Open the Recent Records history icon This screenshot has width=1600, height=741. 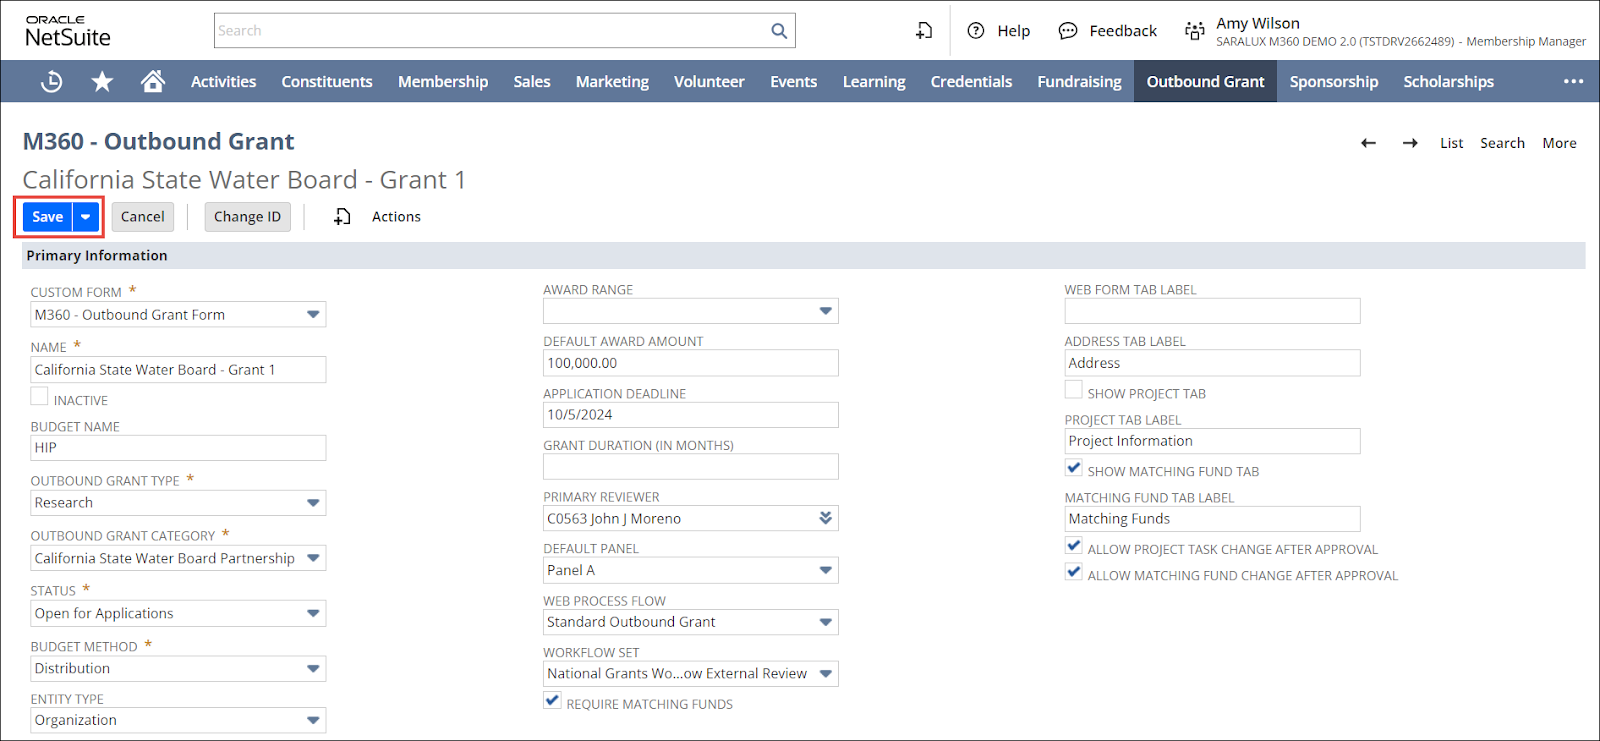point(51,82)
